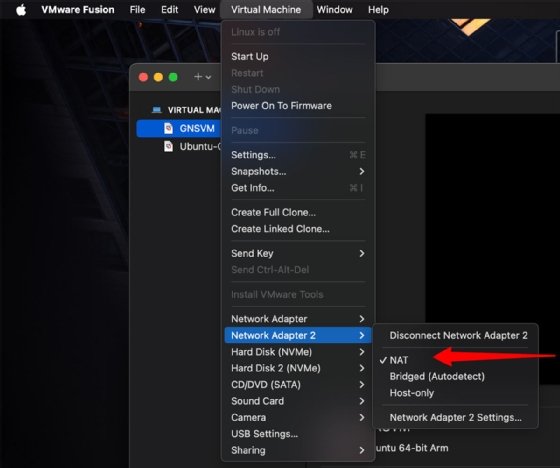Select the GNSVM virtual machine in the sidebar
The height and width of the screenshot is (468, 560).
(x=179, y=129)
